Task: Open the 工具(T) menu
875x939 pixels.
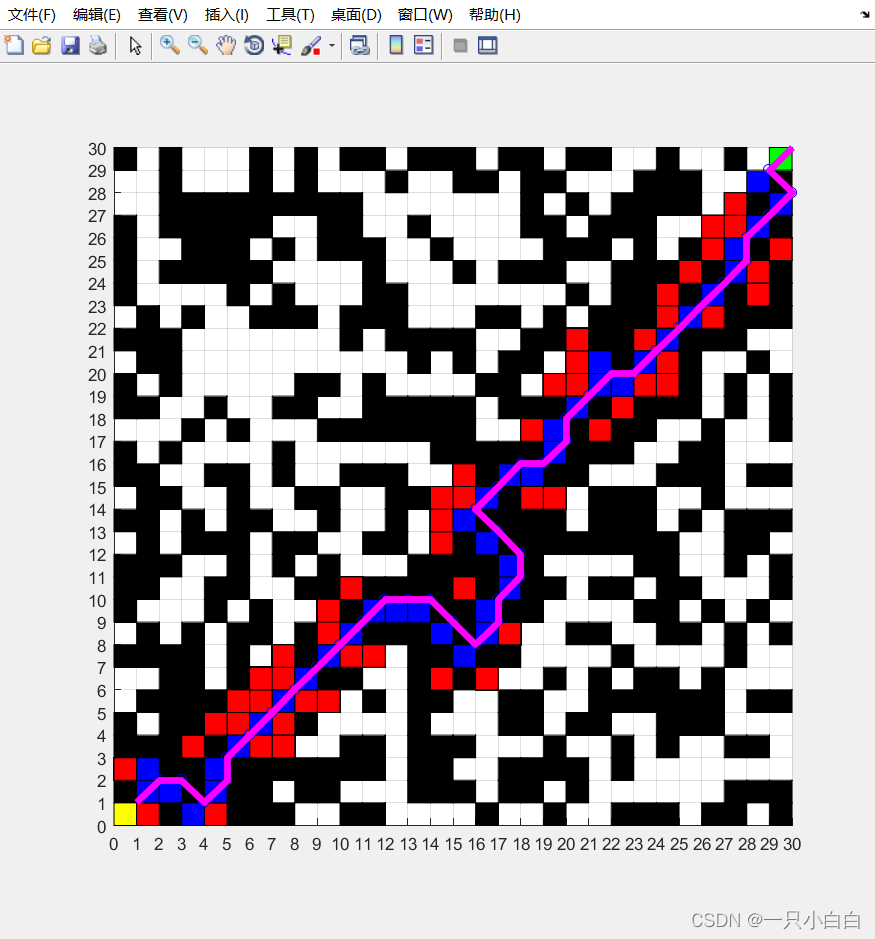Action: tap(289, 15)
